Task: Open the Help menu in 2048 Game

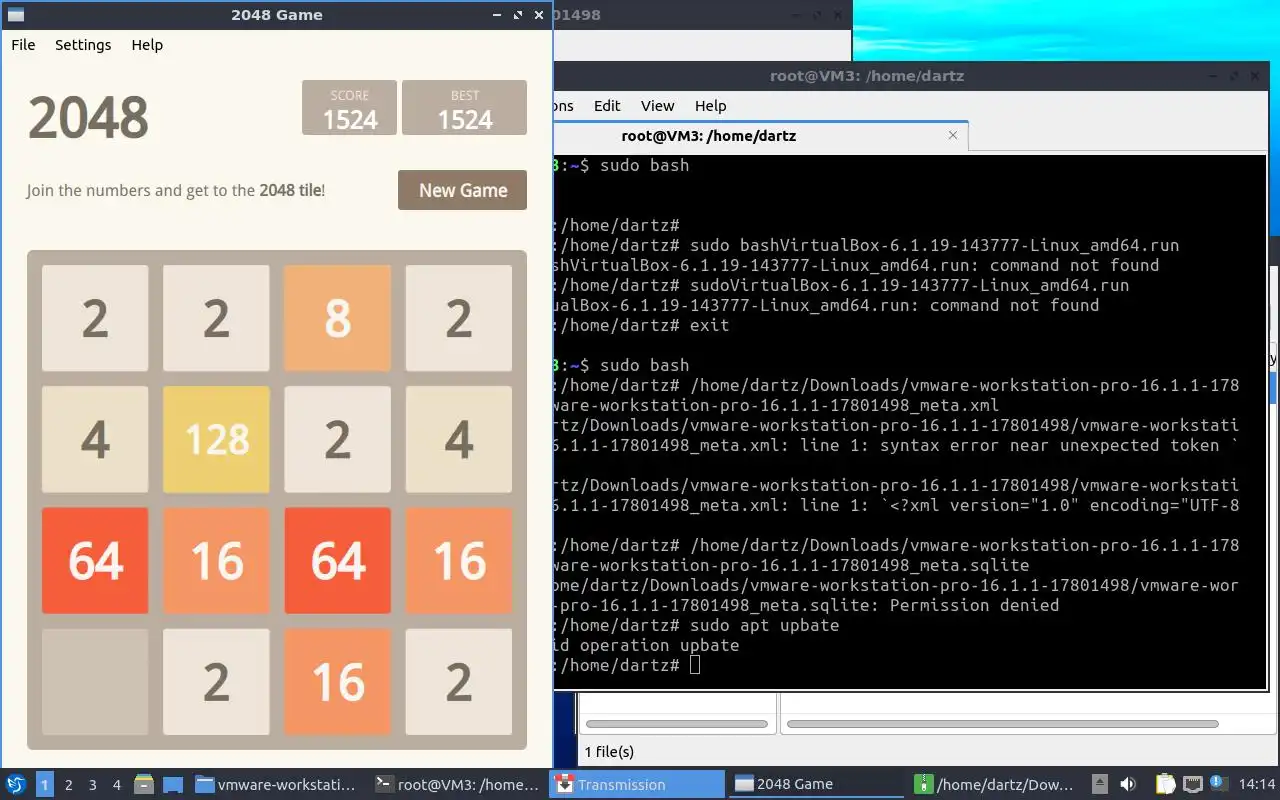Action: click(x=147, y=45)
